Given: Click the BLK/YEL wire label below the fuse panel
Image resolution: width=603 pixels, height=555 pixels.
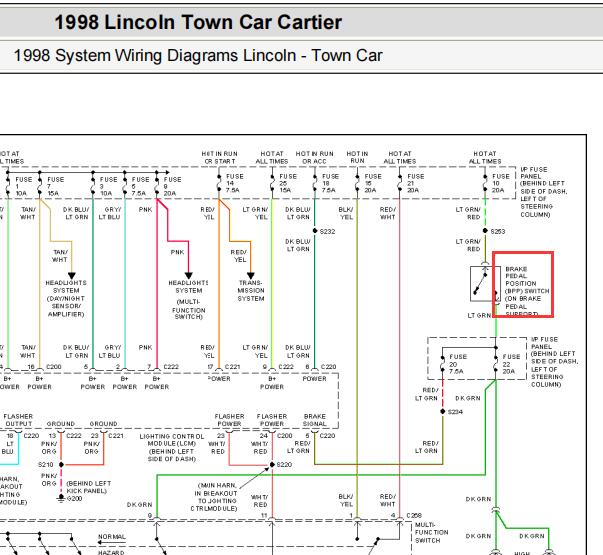Looking at the screenshot, I should click(346, 213).
